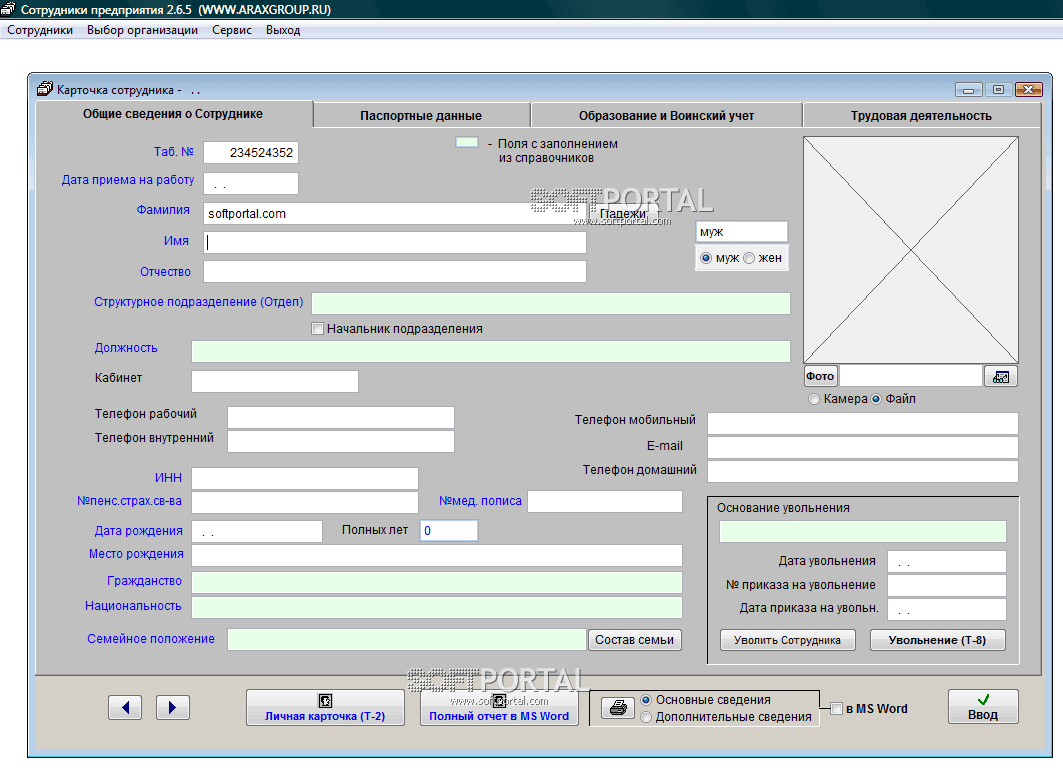Click the 'Ввод' confirm button
1063x773 pixels.
983,707
